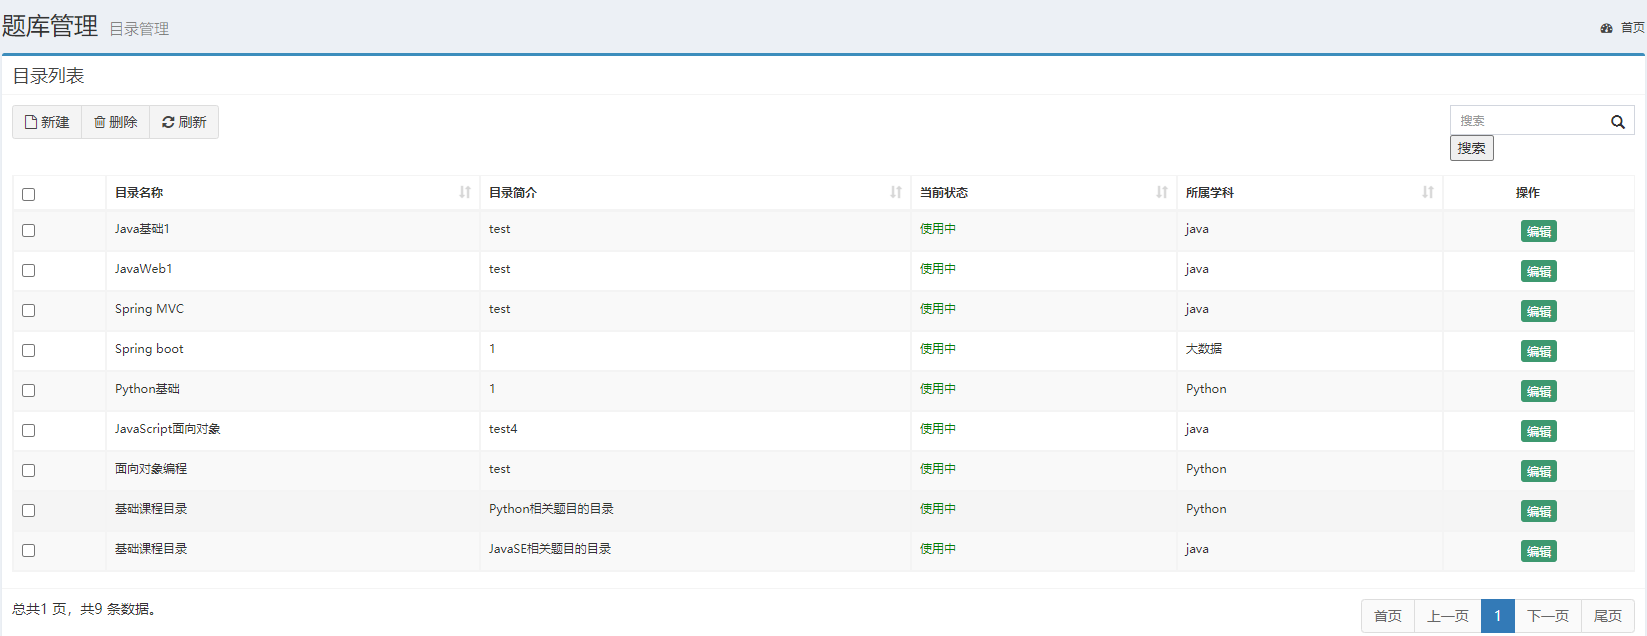The height and width of the screenshot is (636, 1647).
Task: Edit the Spring boot row
Action: pos(1538,351)
